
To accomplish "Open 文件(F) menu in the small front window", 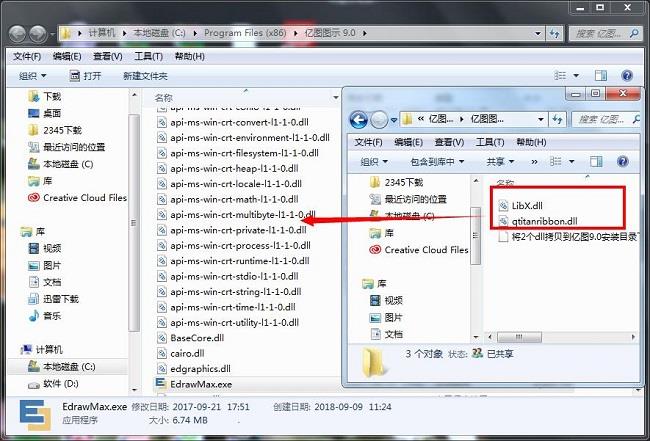I will click(369, 142).
